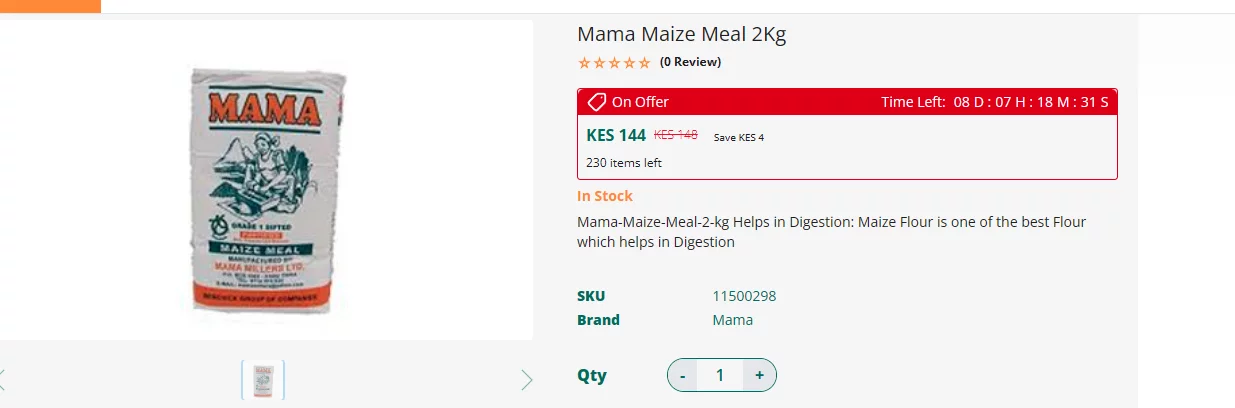Screen dimensions: 1235x408
Task: Click the quantity input field showing 1
Action: click(720, 375)
